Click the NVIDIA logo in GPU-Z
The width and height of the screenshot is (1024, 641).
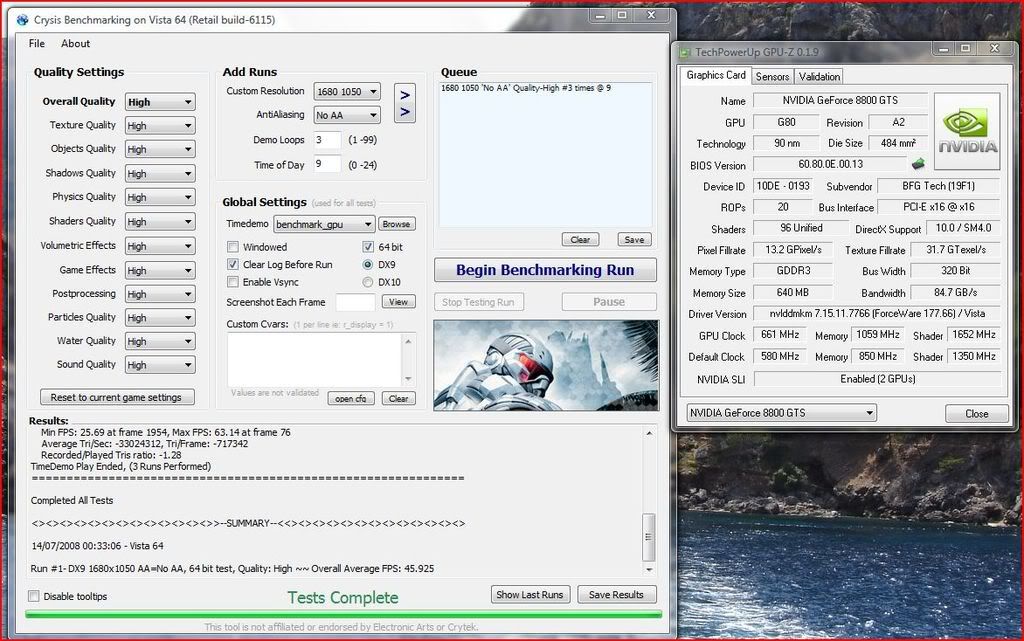(x=967, y=131)
